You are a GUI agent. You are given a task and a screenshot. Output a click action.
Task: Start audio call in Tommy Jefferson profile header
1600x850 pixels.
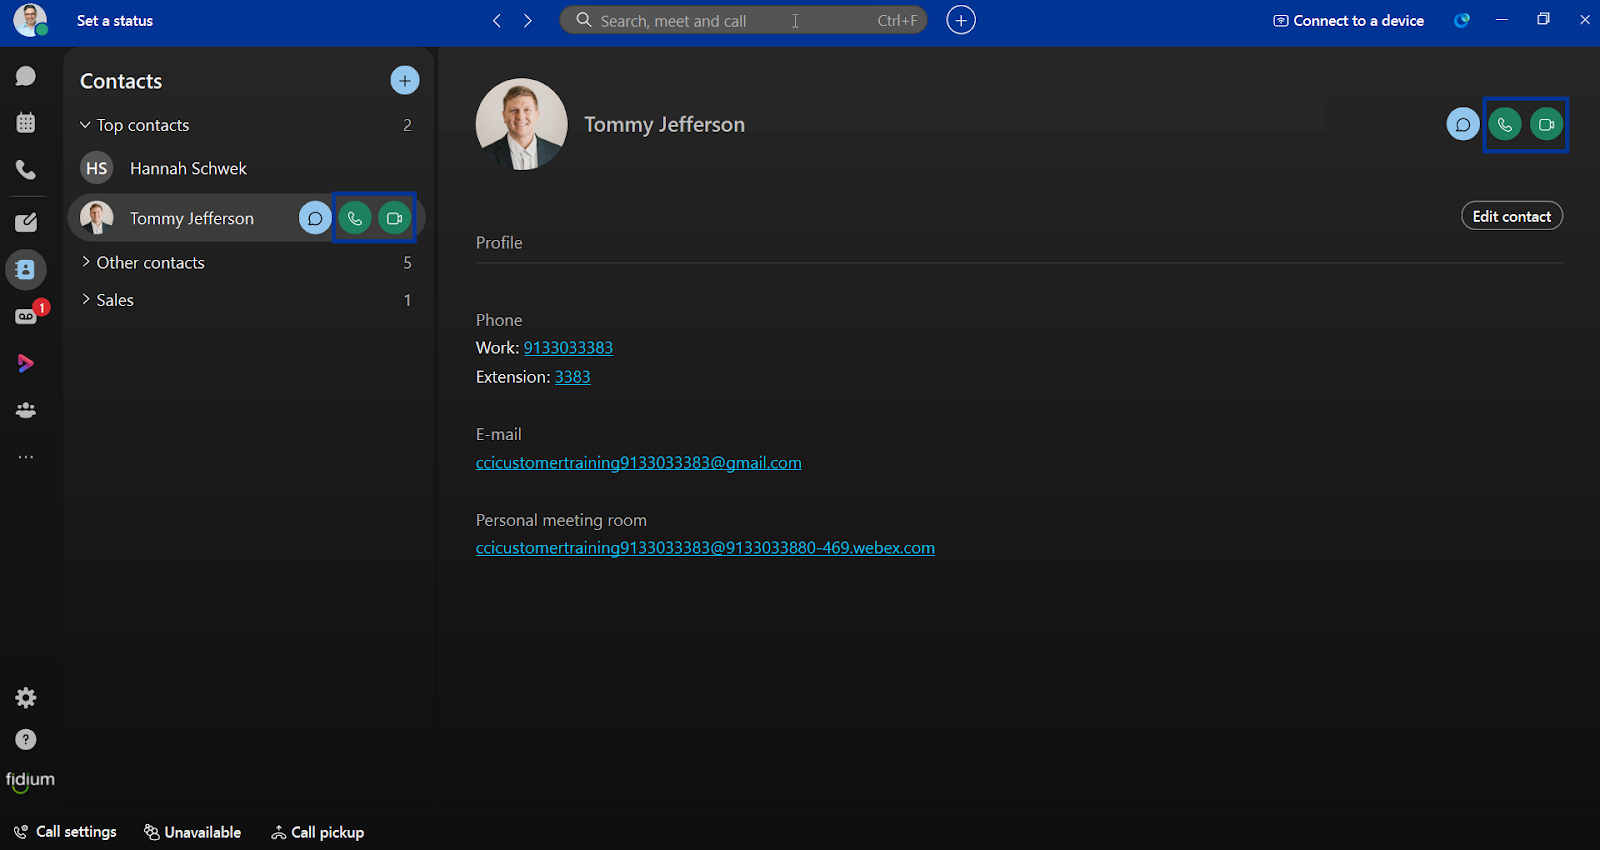pyautogui.click(x=1505, y=125)
